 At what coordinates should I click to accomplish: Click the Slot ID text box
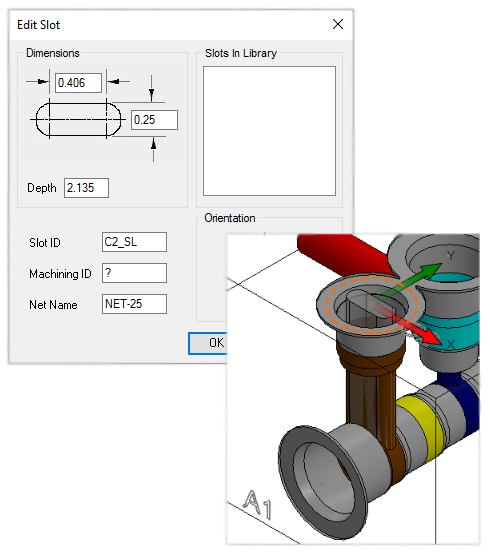[x=134, y=242]
